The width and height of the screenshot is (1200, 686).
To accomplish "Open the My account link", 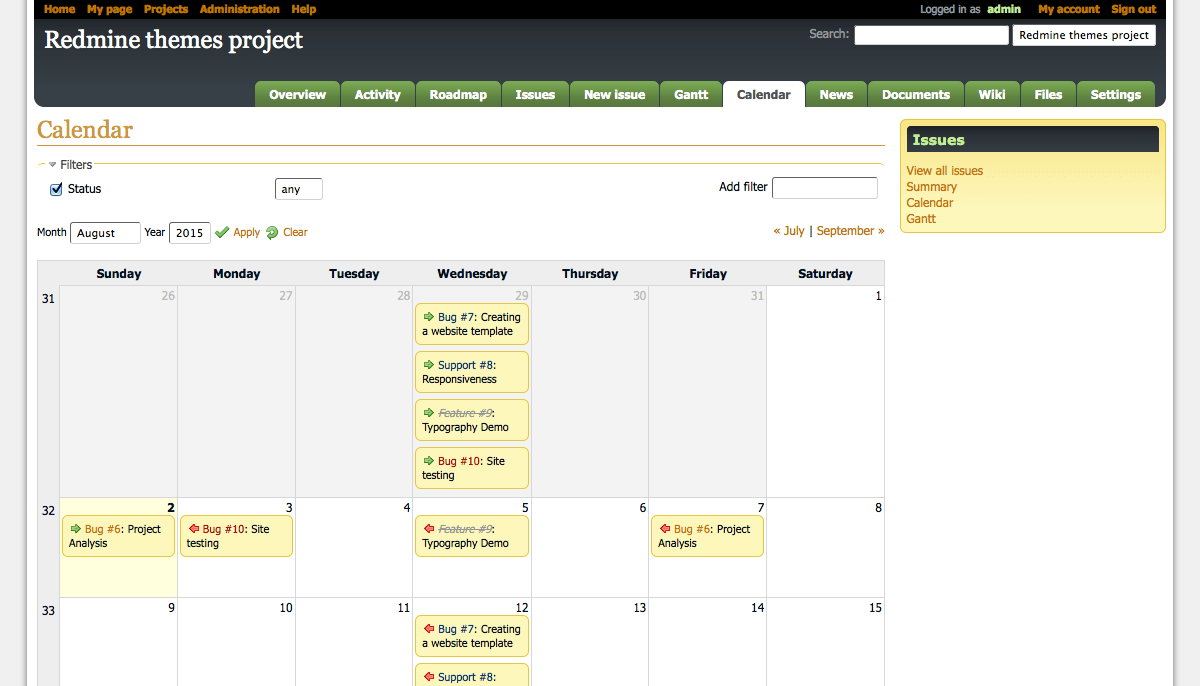I will [1069, 9].
